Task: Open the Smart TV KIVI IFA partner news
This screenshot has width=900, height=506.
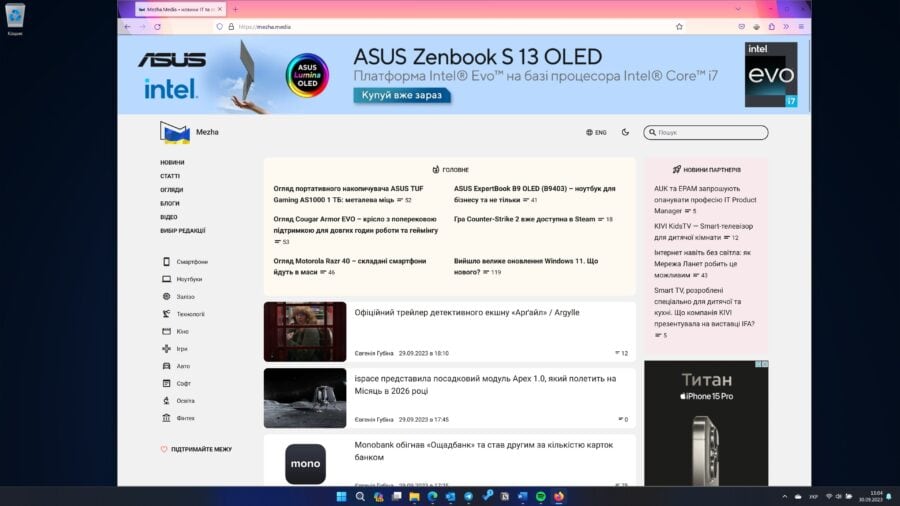Action: (704, 307)
